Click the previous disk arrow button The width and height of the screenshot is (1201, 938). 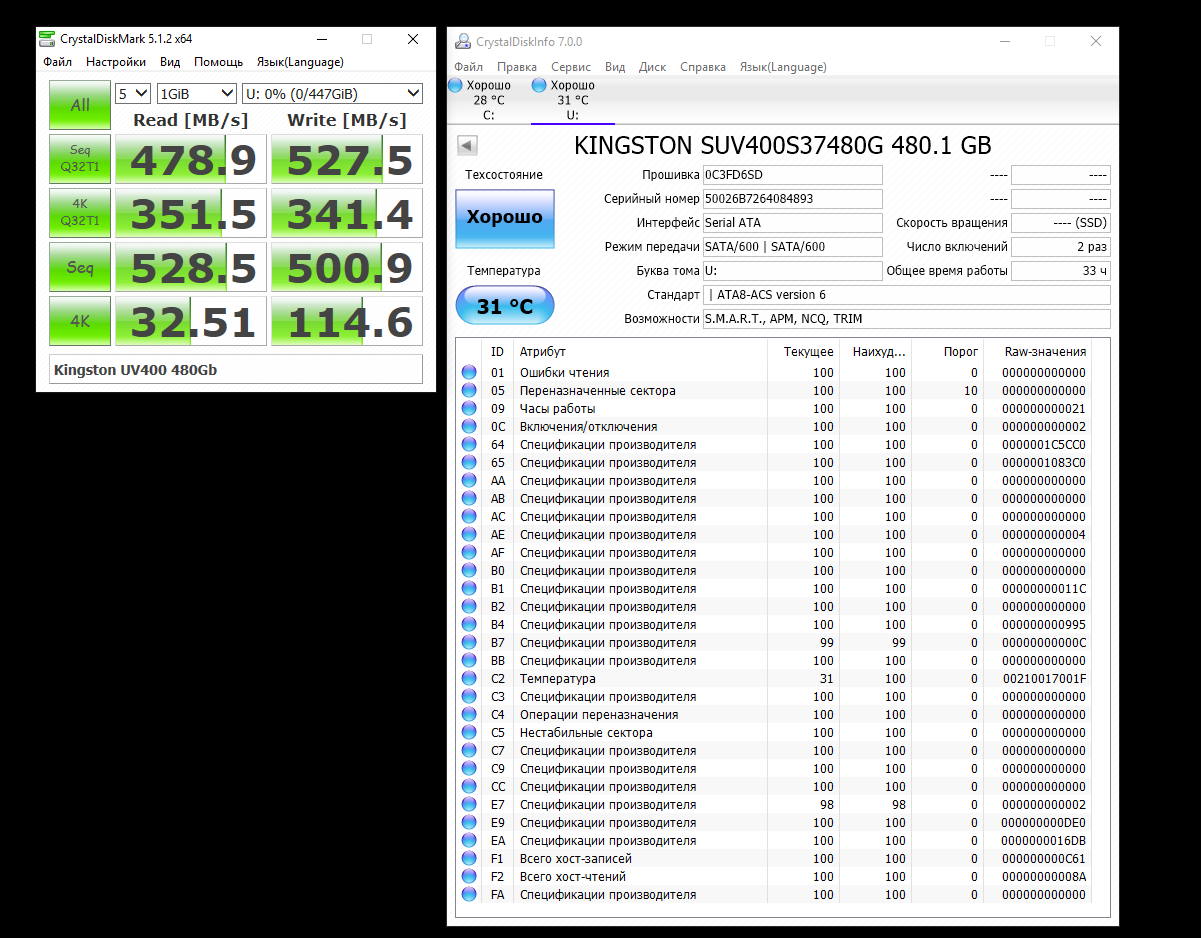[467, 146]
